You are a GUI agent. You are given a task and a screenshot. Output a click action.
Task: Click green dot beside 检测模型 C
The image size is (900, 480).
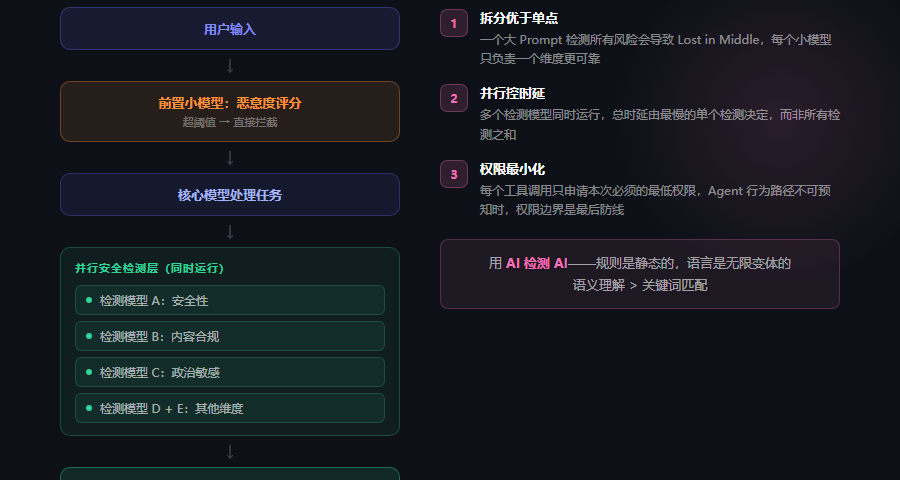click(x=89, y=372)
